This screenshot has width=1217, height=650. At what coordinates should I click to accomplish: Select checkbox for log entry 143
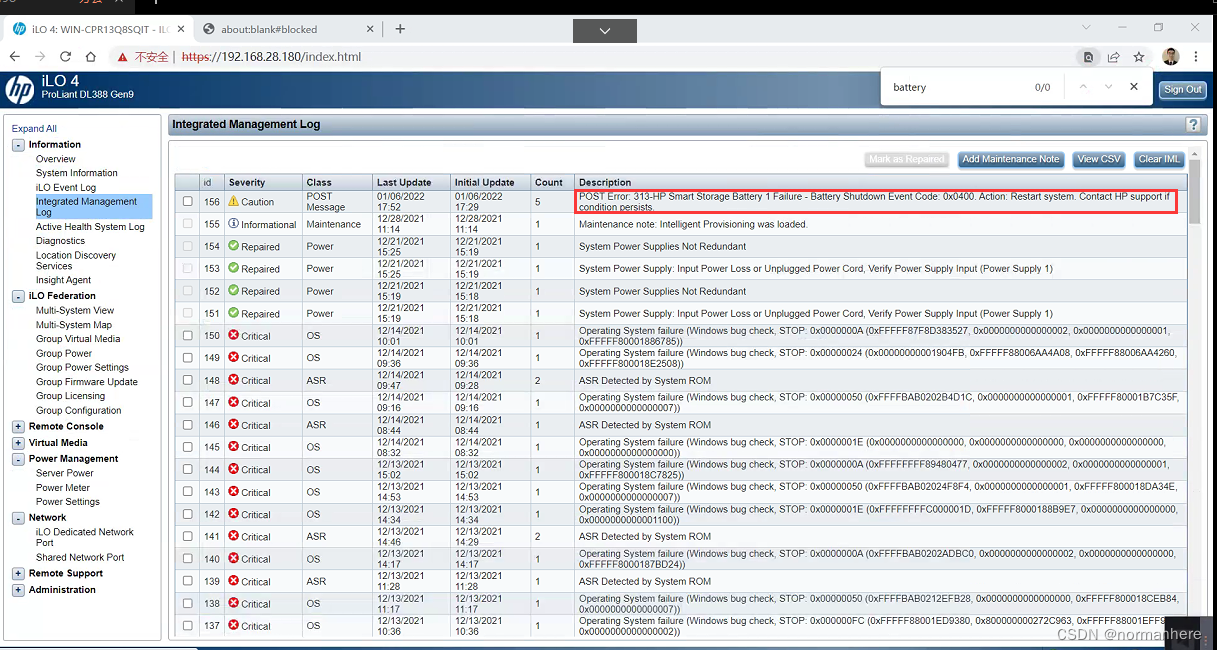click(187, 492)
